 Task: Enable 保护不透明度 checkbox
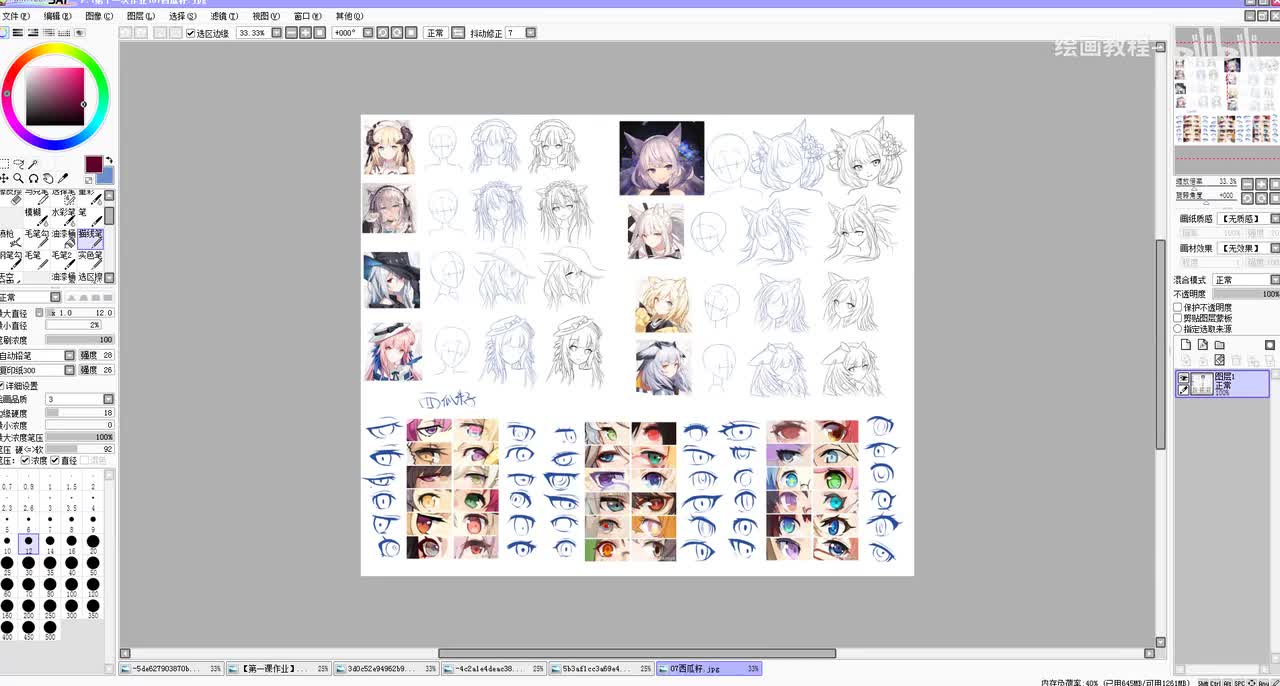[1178, 308]
